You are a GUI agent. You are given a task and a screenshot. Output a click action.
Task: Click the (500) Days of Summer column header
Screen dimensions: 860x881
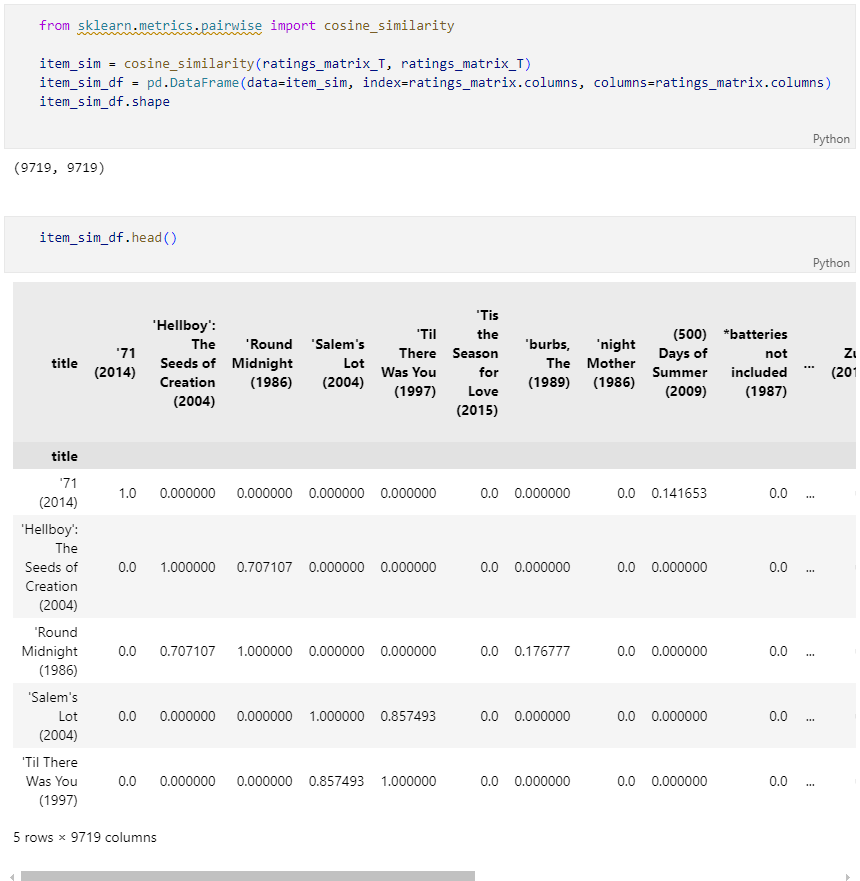[x=683, y=363]
